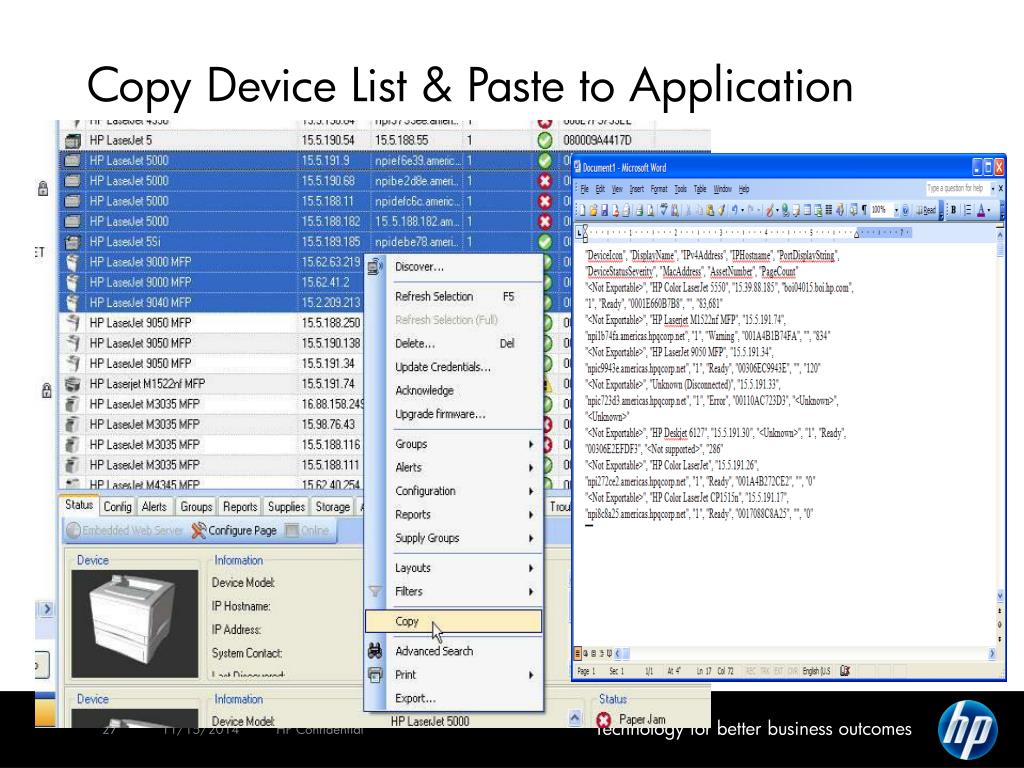1024x768 pixels.
Task: Click the Save diskette icon in Word
Action: pyautogui.click(x=605, y=210)
